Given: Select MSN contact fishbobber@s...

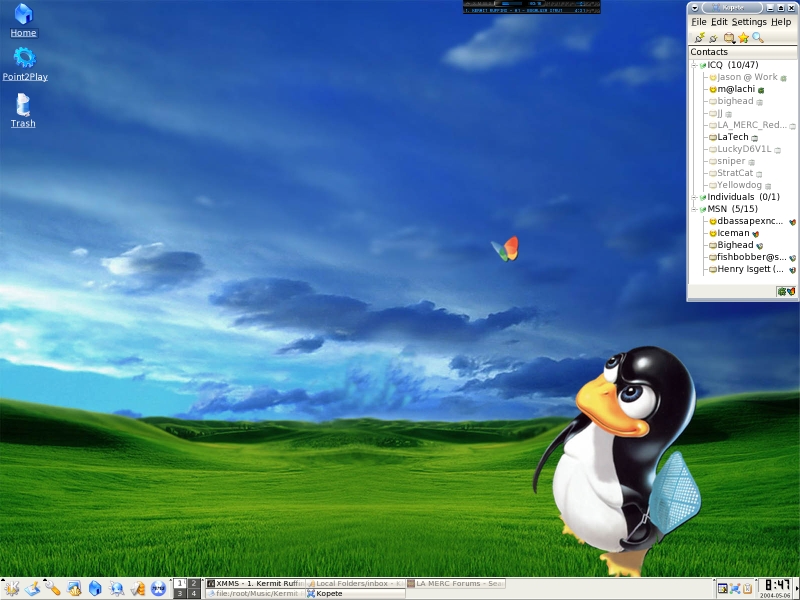Looking at the screenshot, I should click(x=752, y=257).
